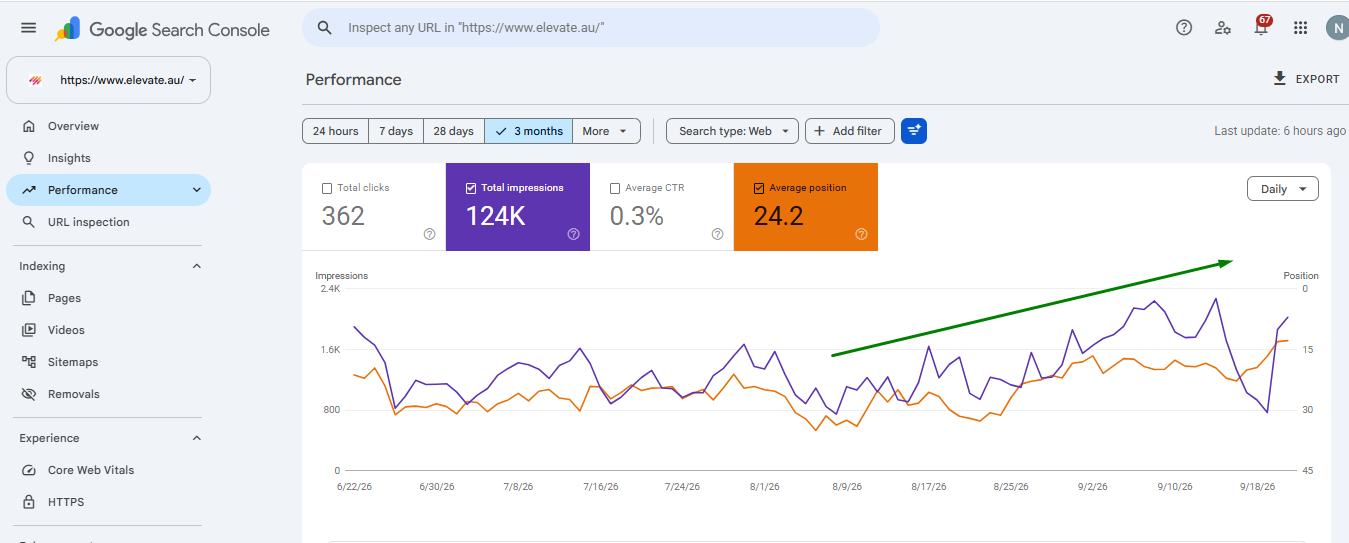Uncheck the Total impressions checkbox
This screenshot has width=1349, height=543.
pyautogui.click(x=471, y=188)
